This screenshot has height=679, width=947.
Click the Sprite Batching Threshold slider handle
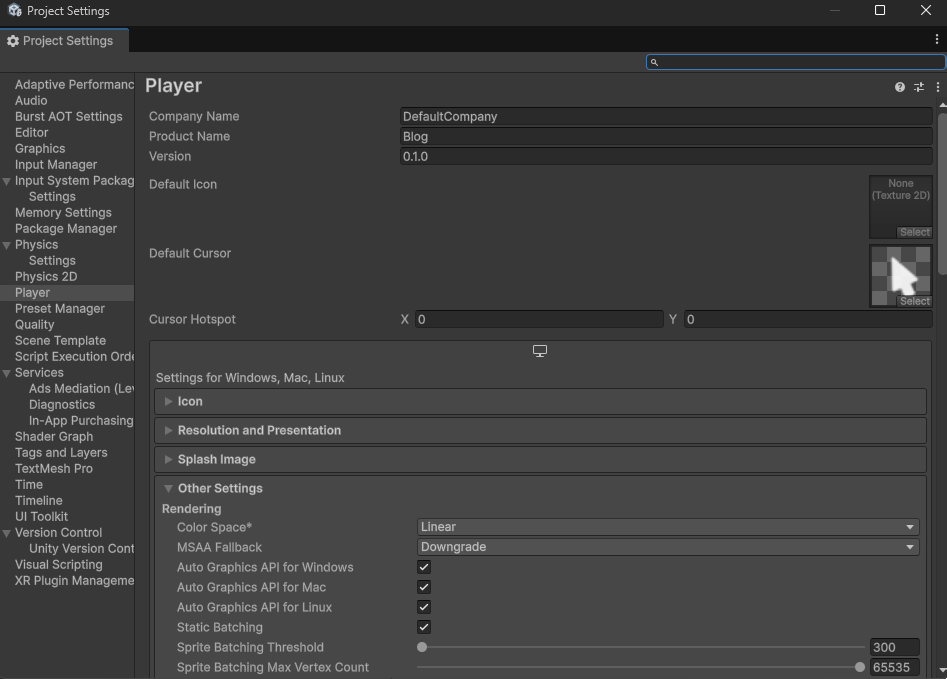coord(422,647)
